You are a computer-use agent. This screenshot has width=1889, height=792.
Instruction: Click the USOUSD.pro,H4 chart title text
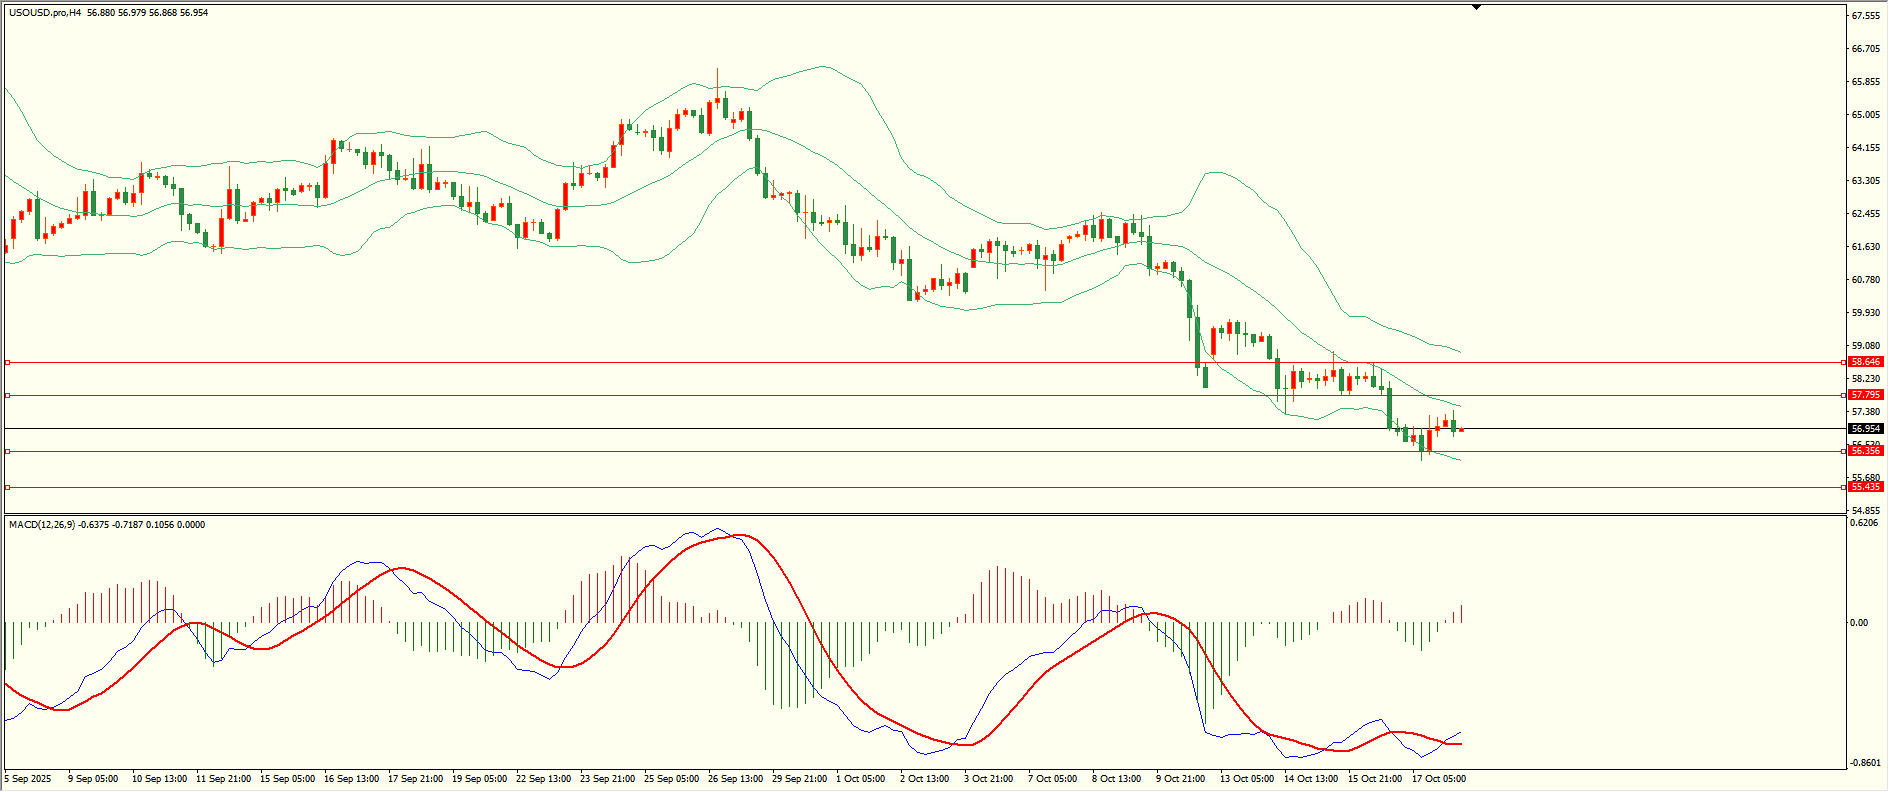(x=45, y=13)
